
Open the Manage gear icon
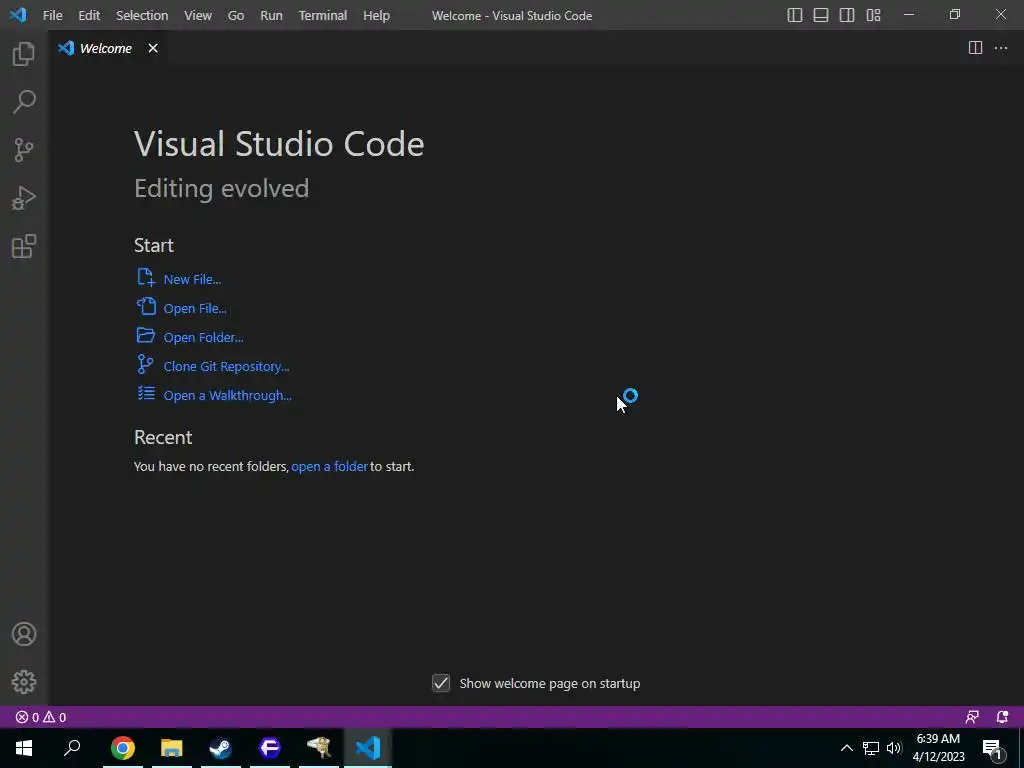(24, 682)
